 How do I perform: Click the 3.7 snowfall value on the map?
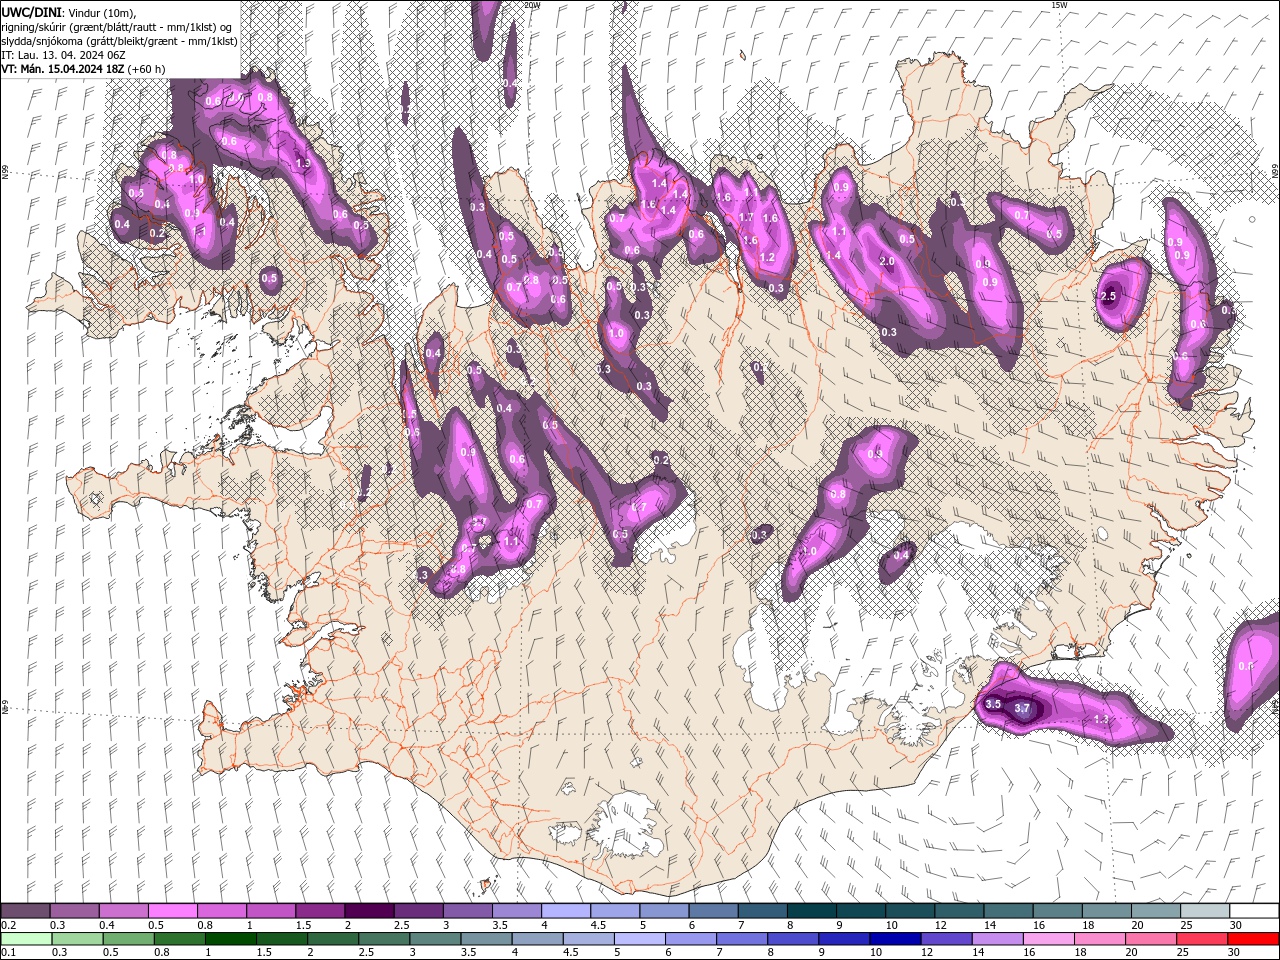[x=1022, y=708]
